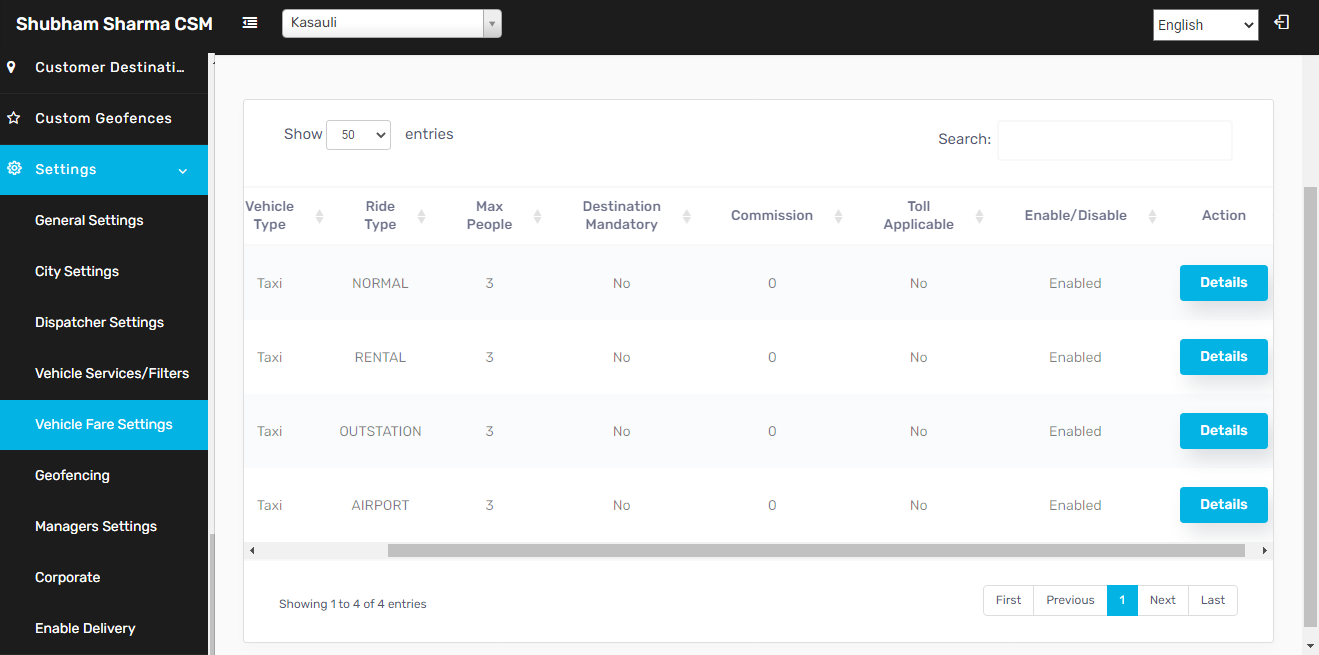Click the NORMAL ride type cell
The image size is (1319, 655).
click(x=380, y=283)
